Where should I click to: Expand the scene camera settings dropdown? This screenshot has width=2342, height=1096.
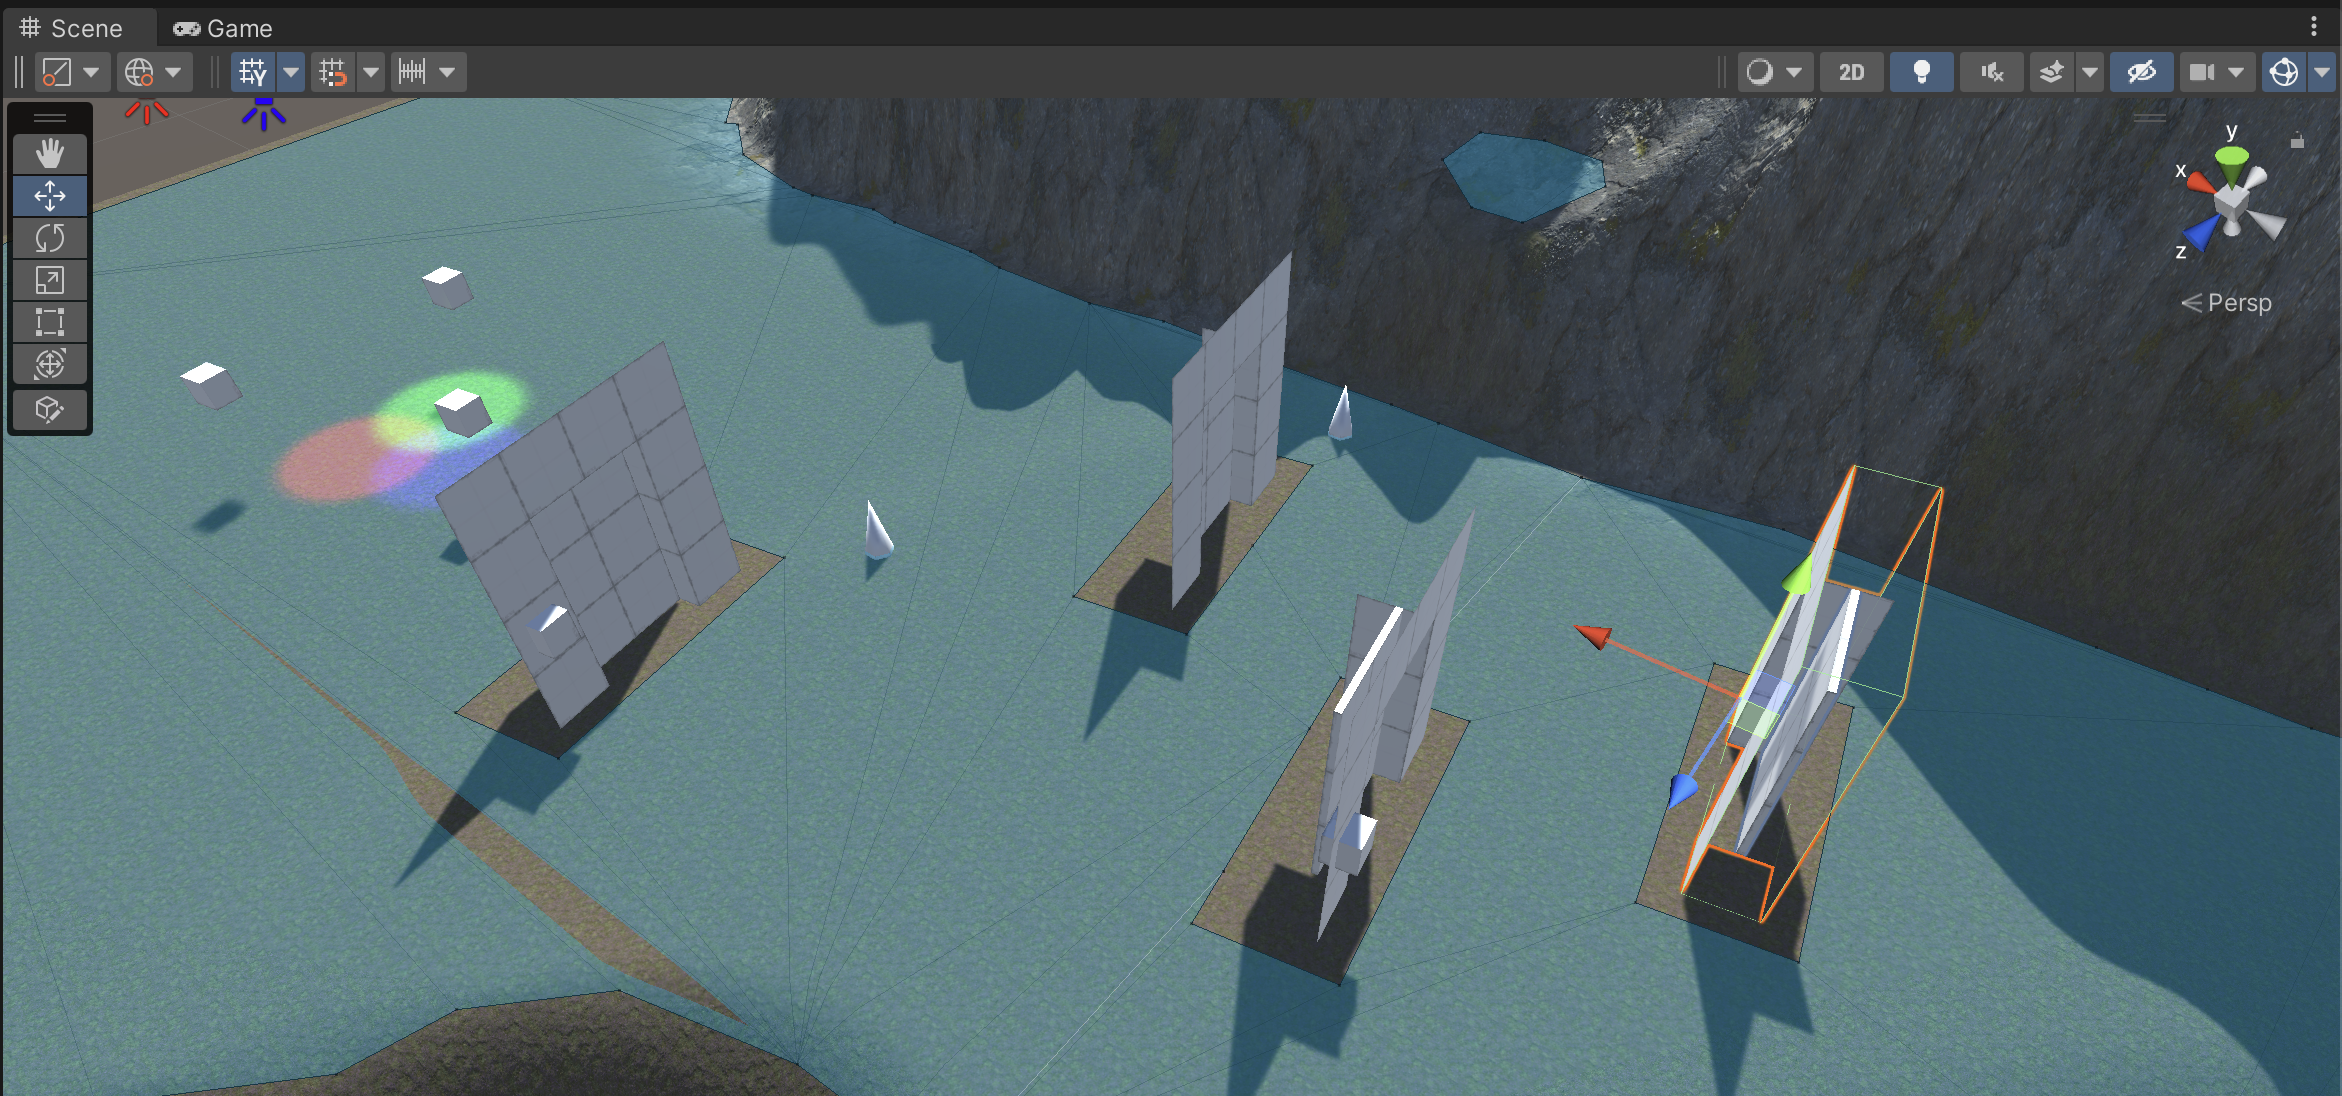pyautogui.click(x=2236, y=72)
